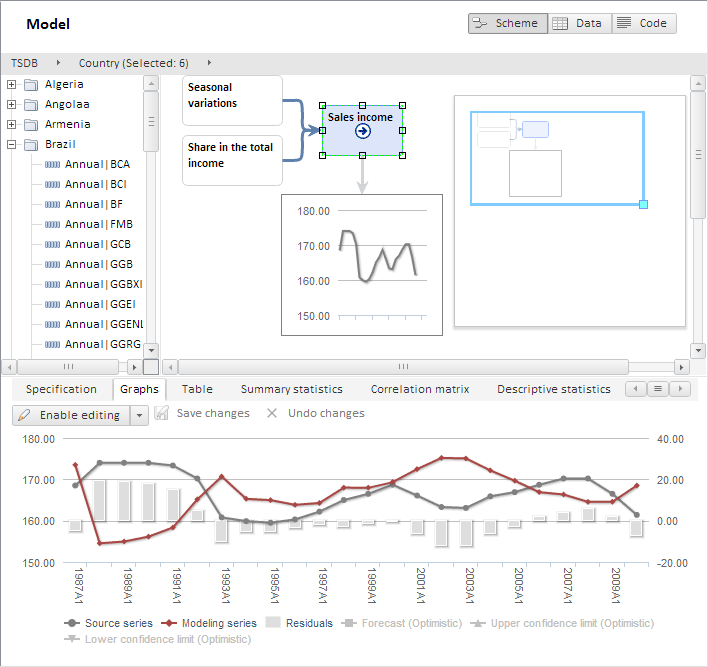Show previous tabs with left arrow
The height and width of the screenshot is (667, 708).
[636, 389]
